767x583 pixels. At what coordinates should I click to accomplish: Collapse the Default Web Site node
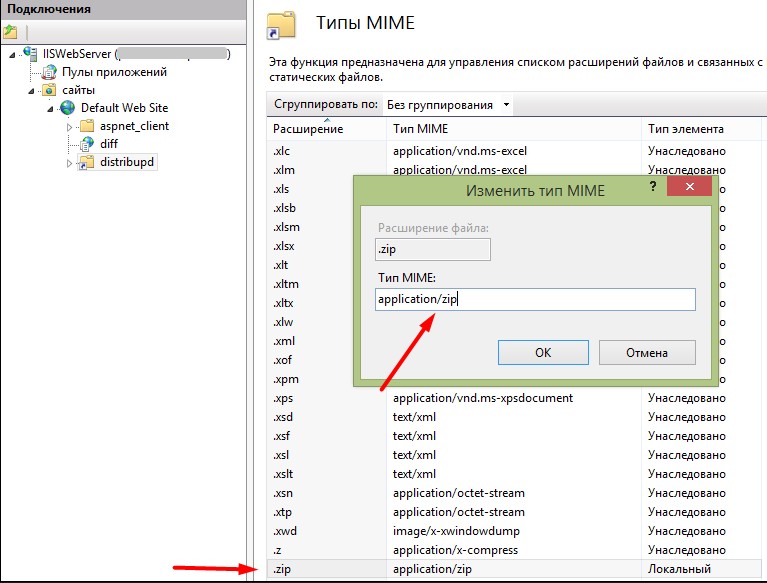tap(51, 108)
